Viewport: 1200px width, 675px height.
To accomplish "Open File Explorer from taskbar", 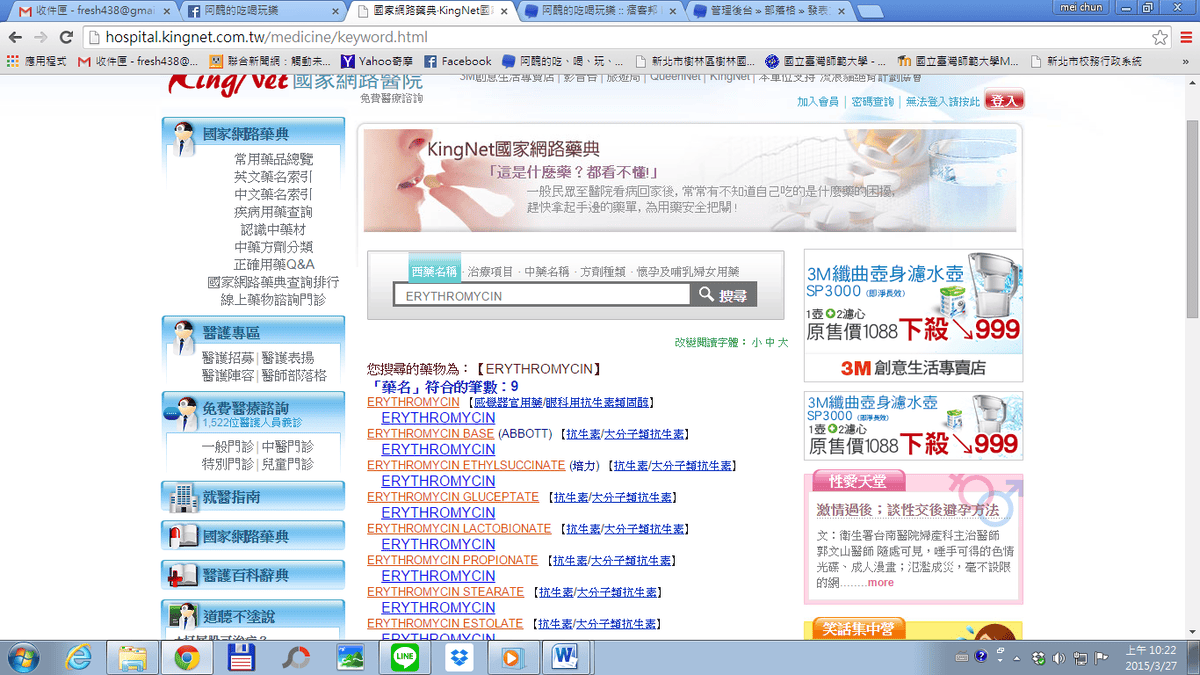I will click(133, 657).
